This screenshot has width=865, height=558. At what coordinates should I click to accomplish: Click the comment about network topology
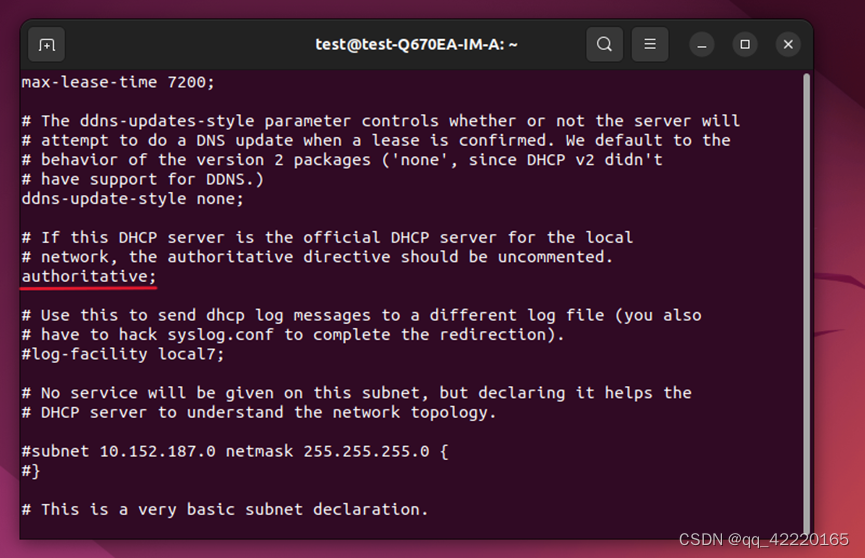pyautogui.click(x=259, y=412)
